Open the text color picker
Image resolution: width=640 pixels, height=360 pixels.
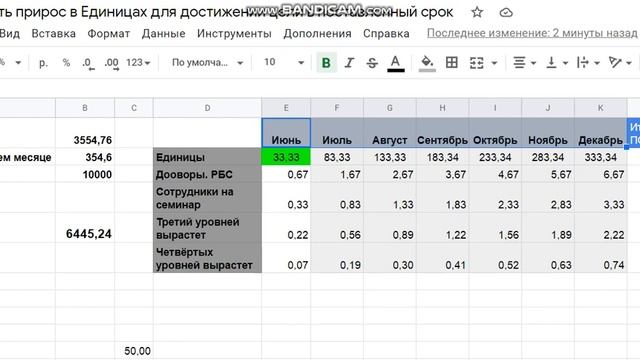[395, 63]
